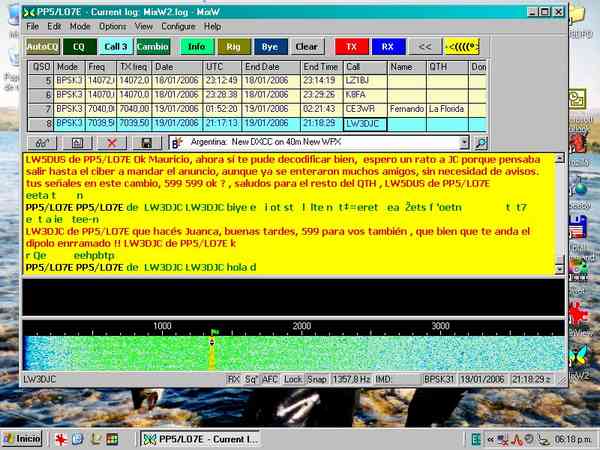The image size is (600, 450).
Task: Delete QSO with the red X icon
Action: [112, 143]
